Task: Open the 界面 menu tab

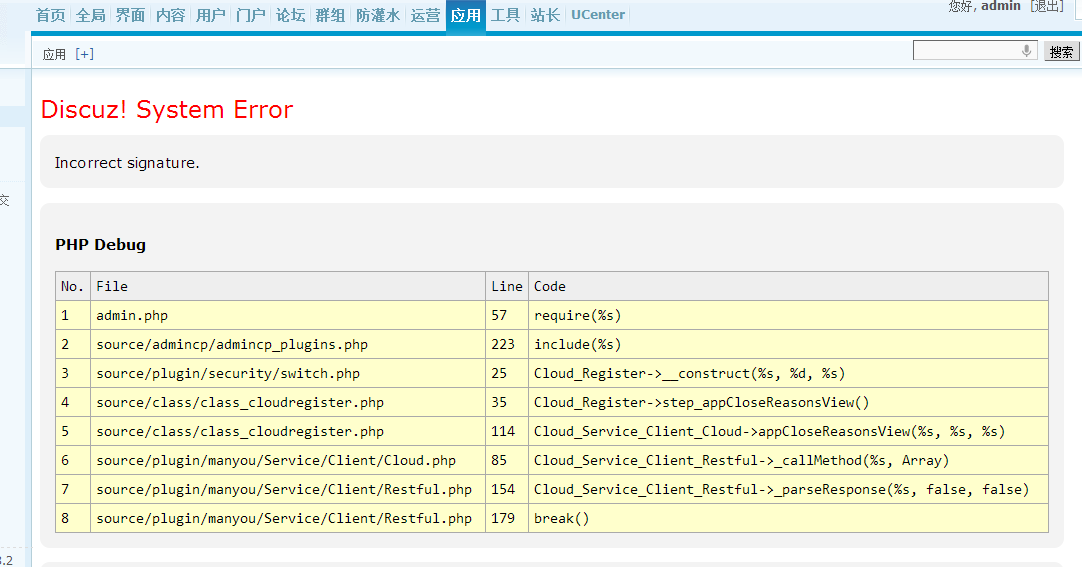Action: click(x=131, y=15)
